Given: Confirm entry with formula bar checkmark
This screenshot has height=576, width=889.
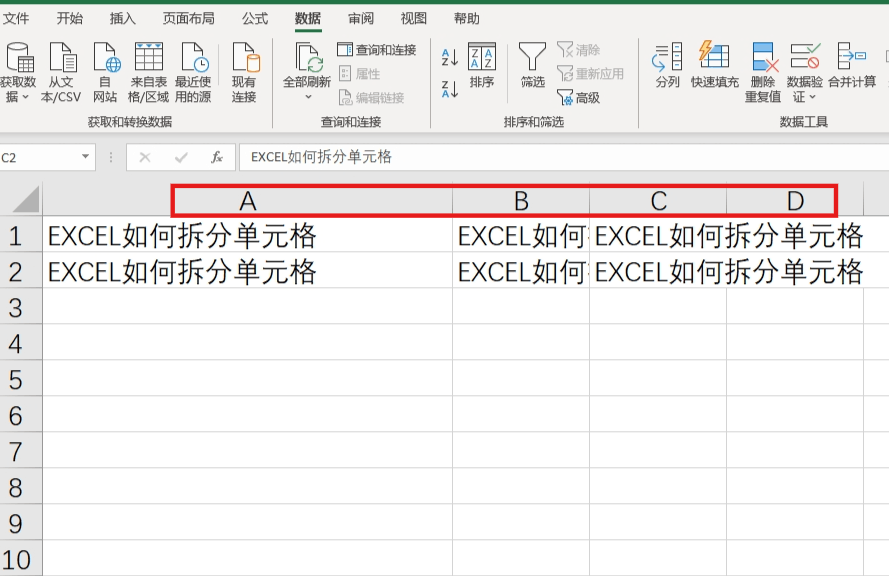Looking at the screenshot, I should (x=181, y=157).
